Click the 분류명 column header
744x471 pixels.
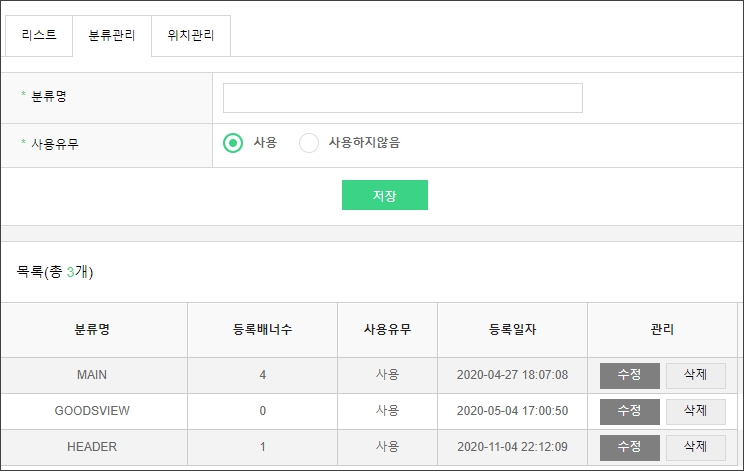point(92,330)
